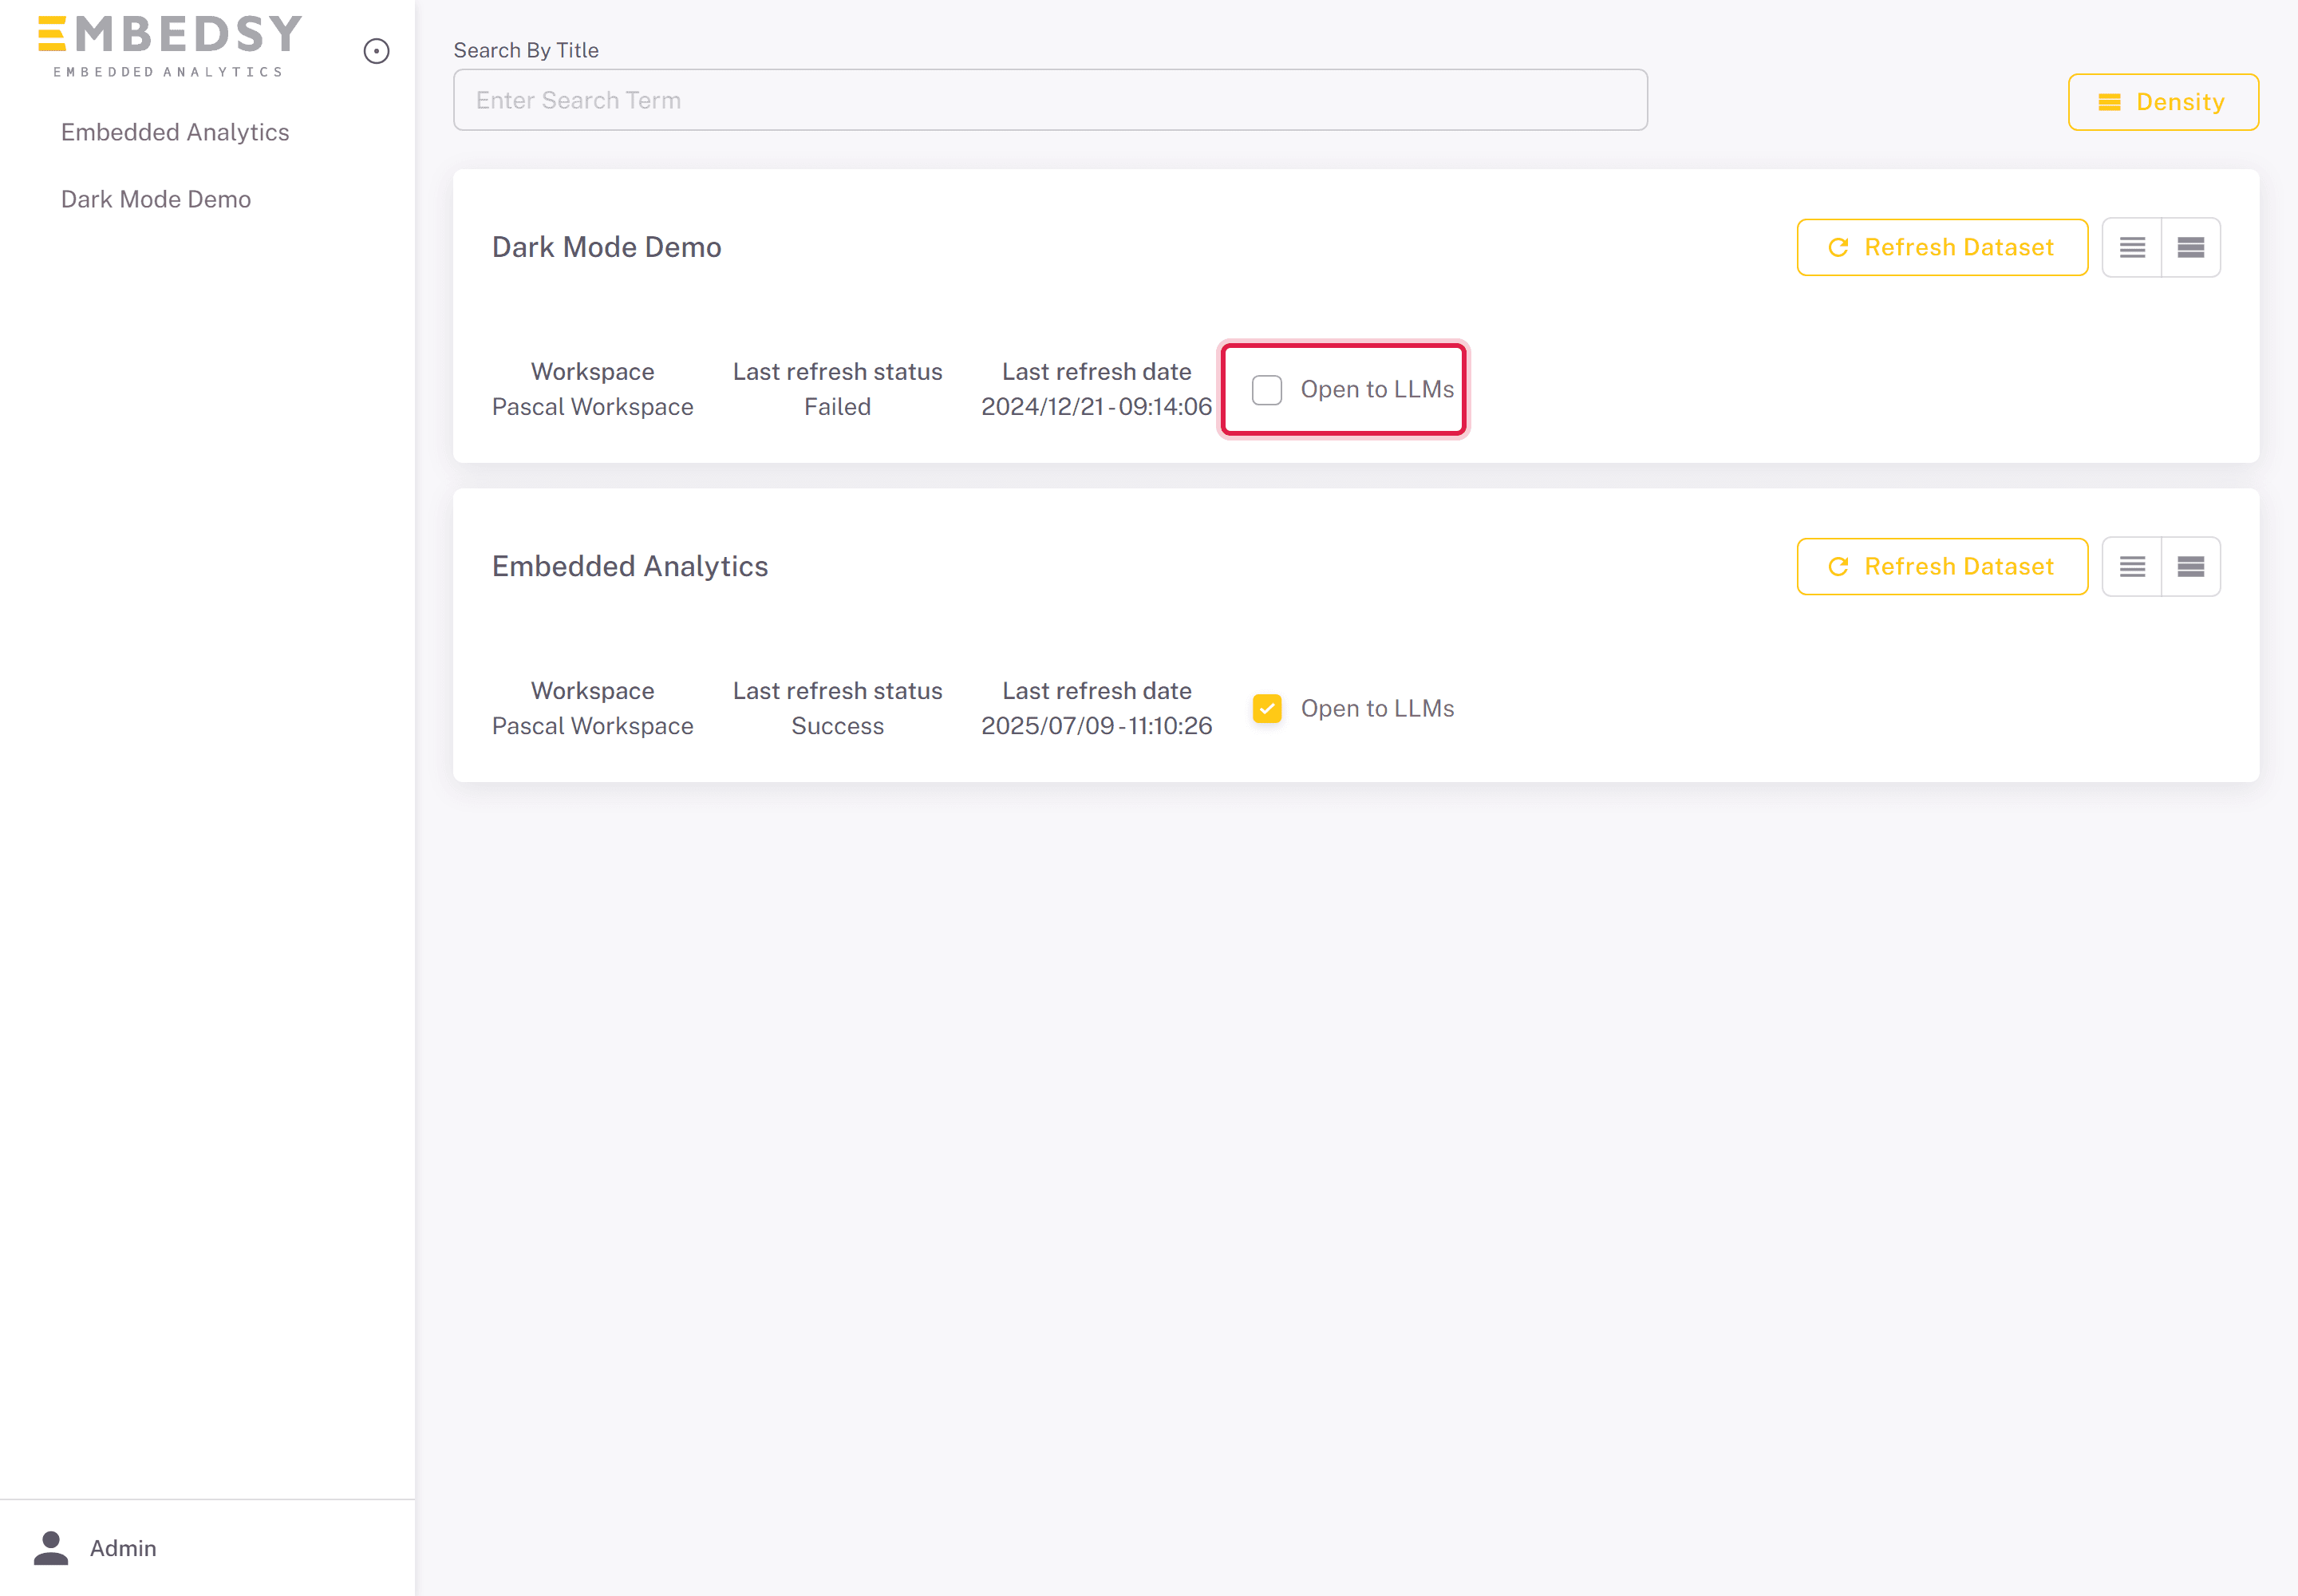Select dense list view for Dark Mode Demo
Viewport: 2298px width, 1596px height.
(x=2191, y=247)
